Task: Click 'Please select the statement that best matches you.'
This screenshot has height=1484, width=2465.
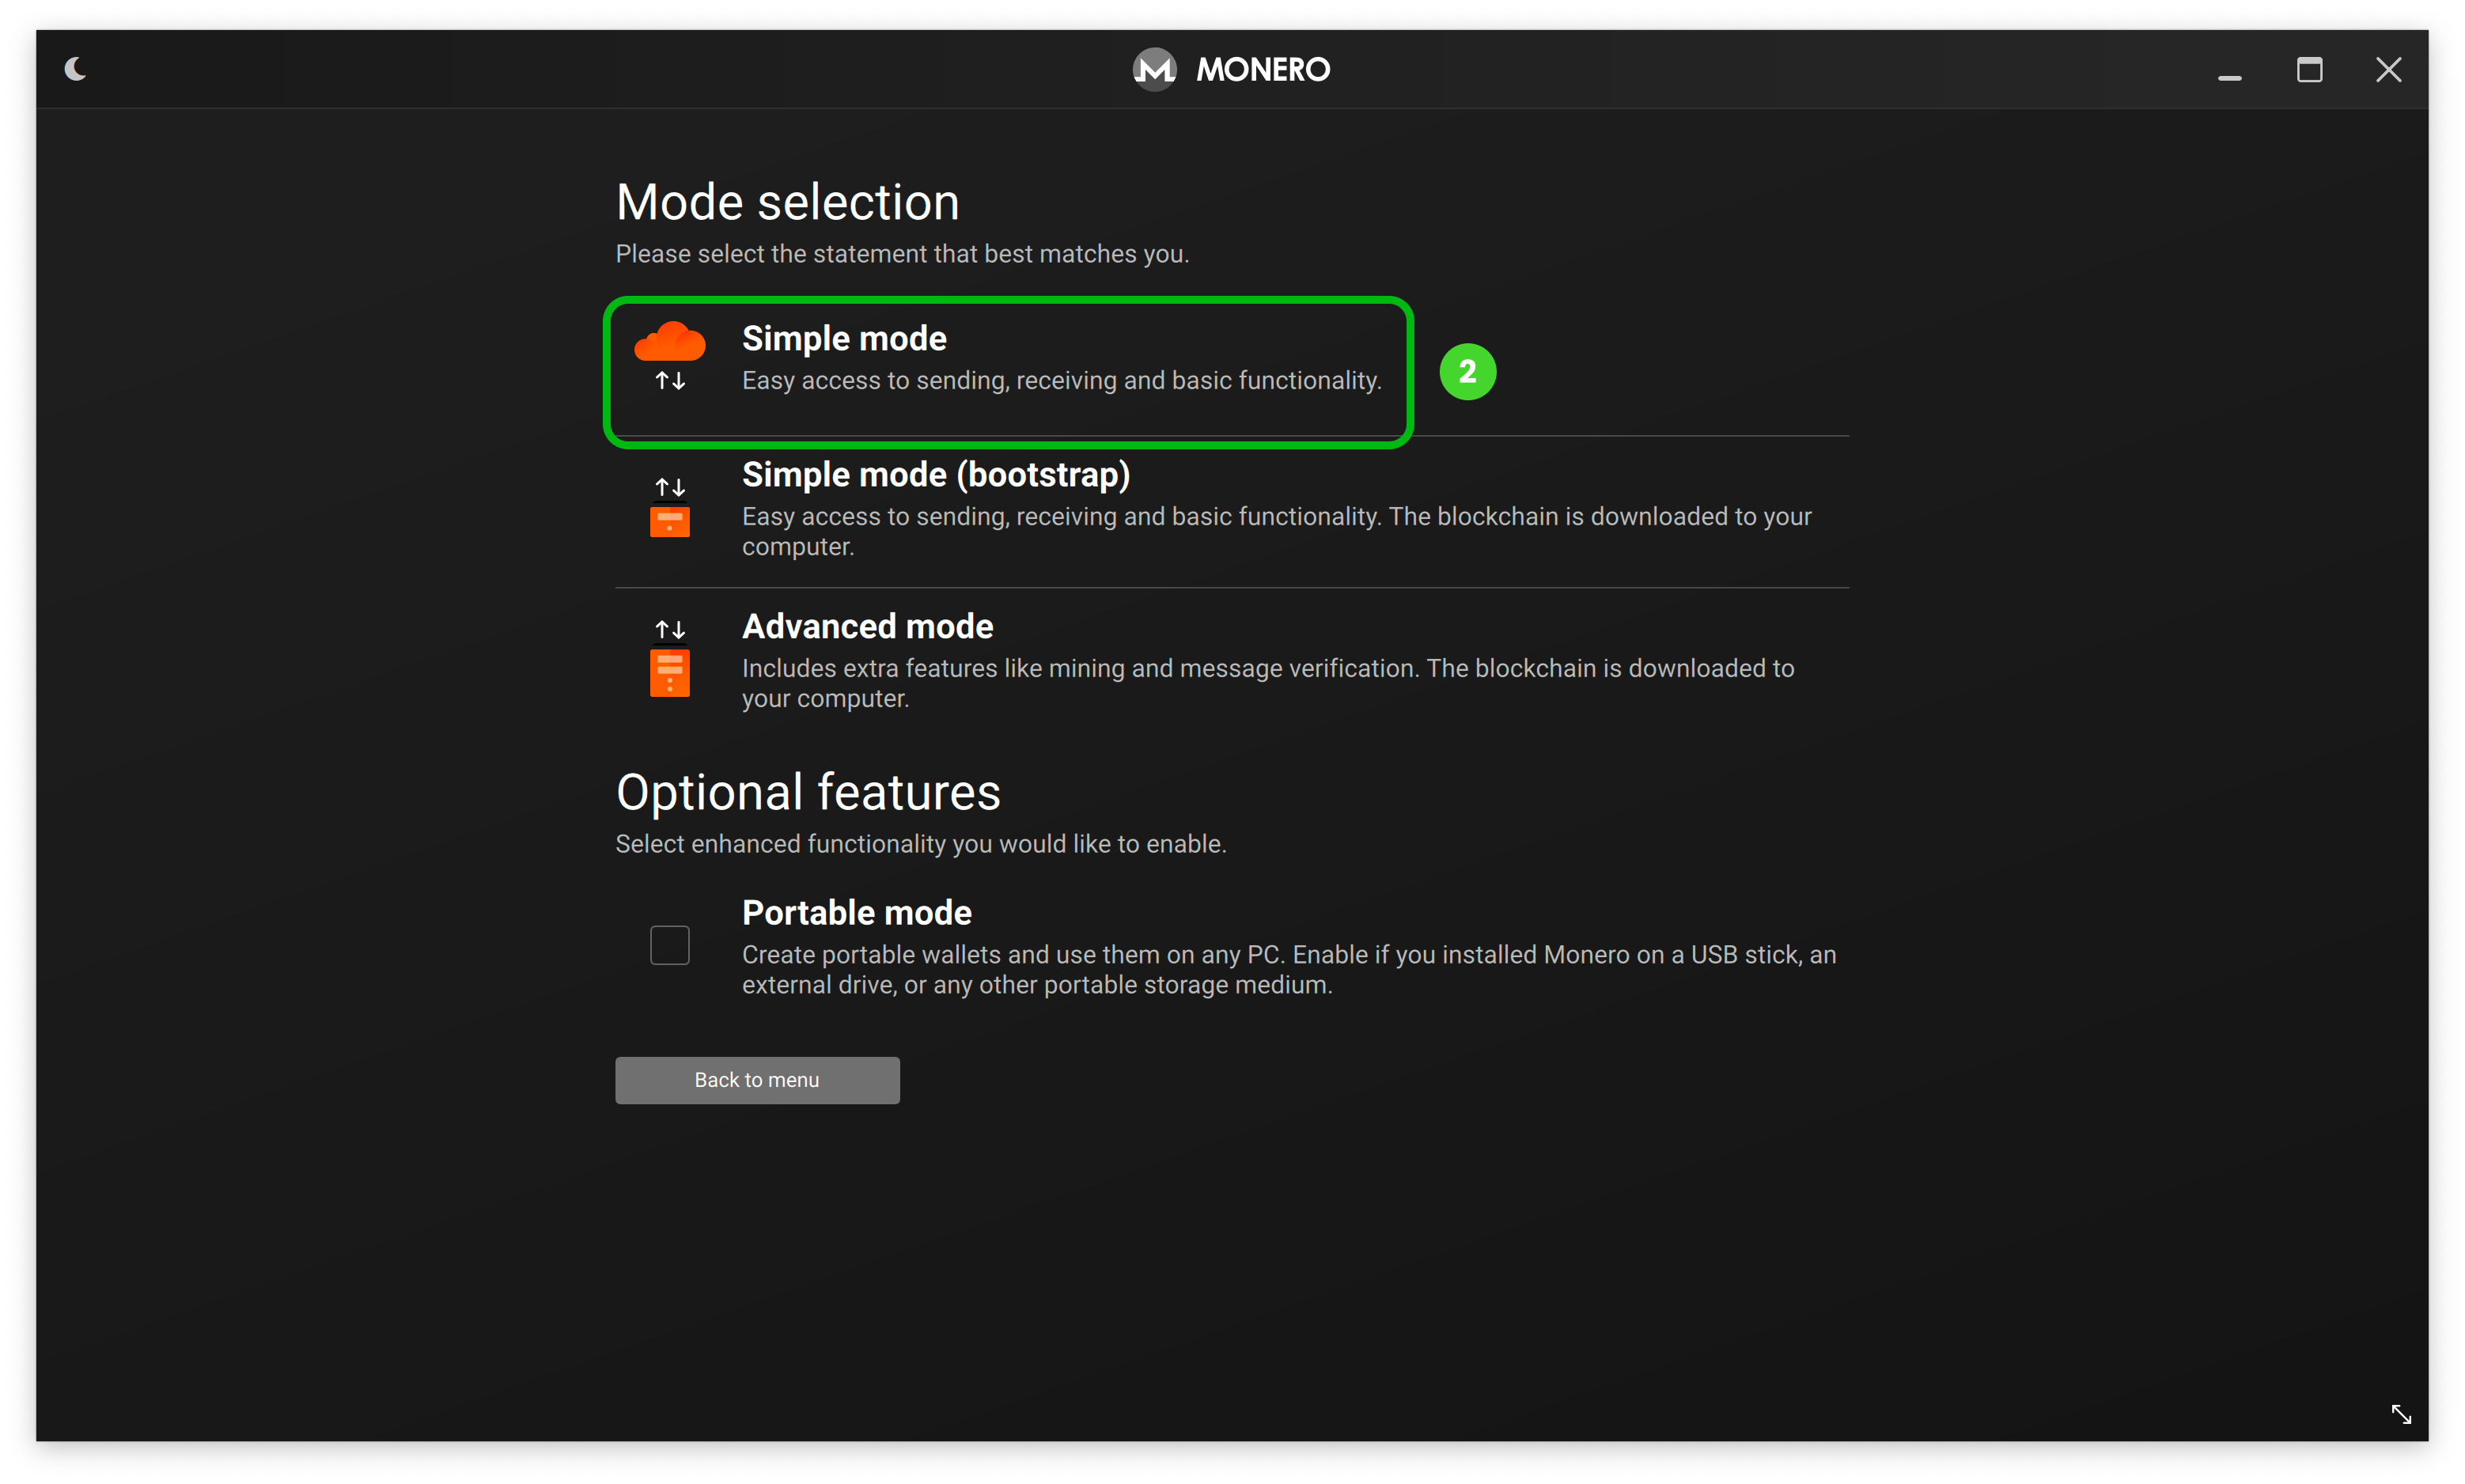Action: click(x=902, y=254)
